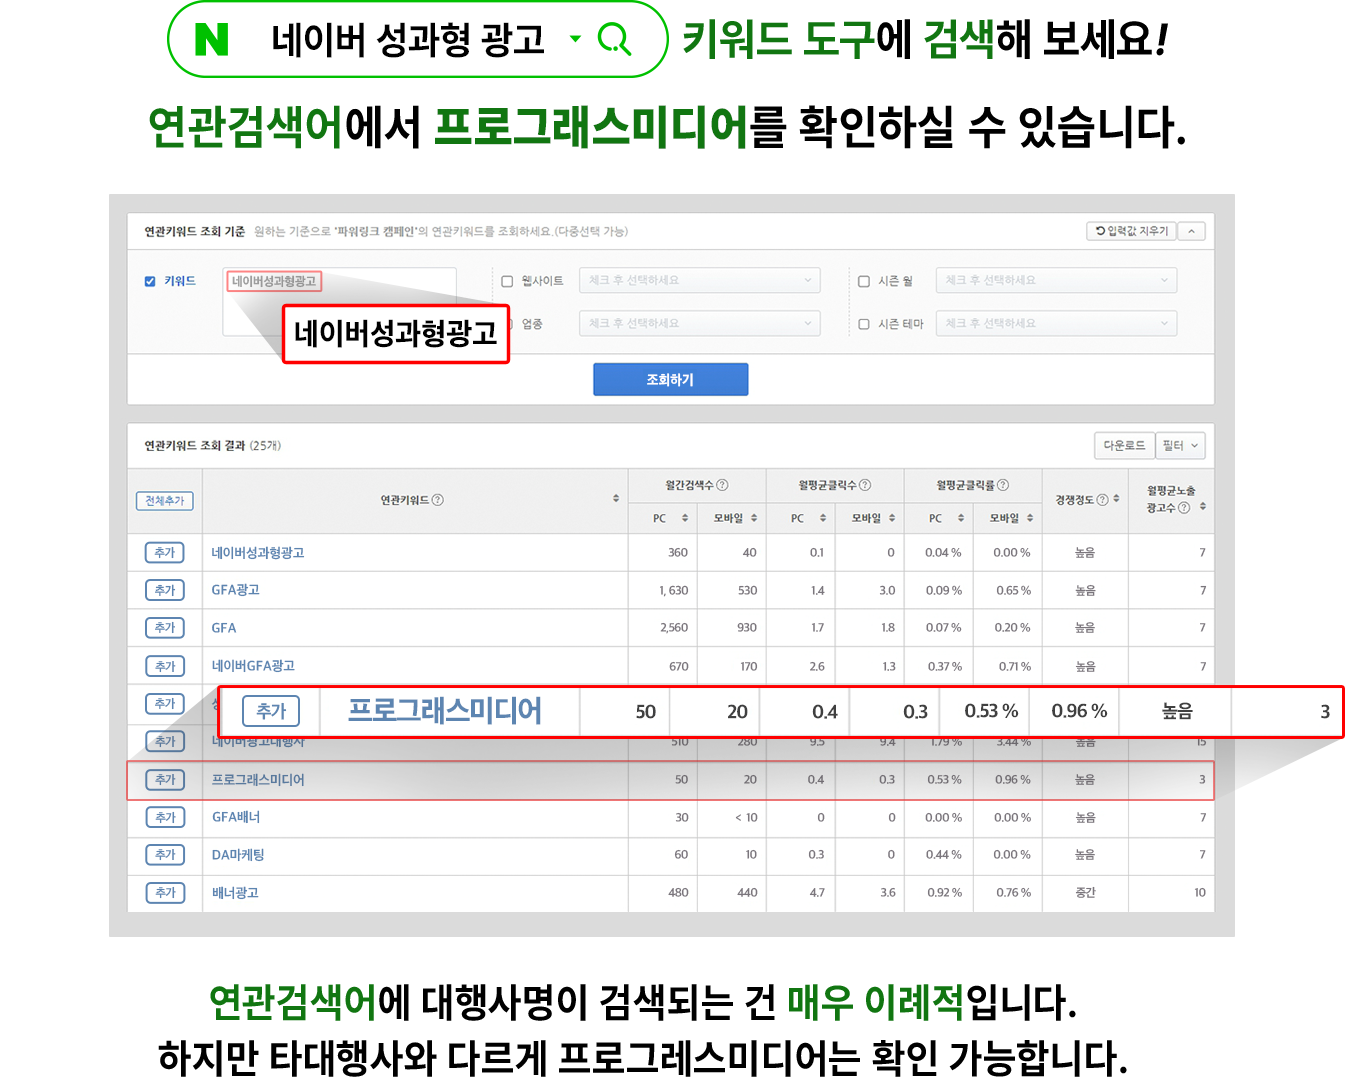Image resolution: width=1345 pixels, height=1077 pixels.
Task: Open help icon next to 월간검색수 header
Action: [722, 485]
